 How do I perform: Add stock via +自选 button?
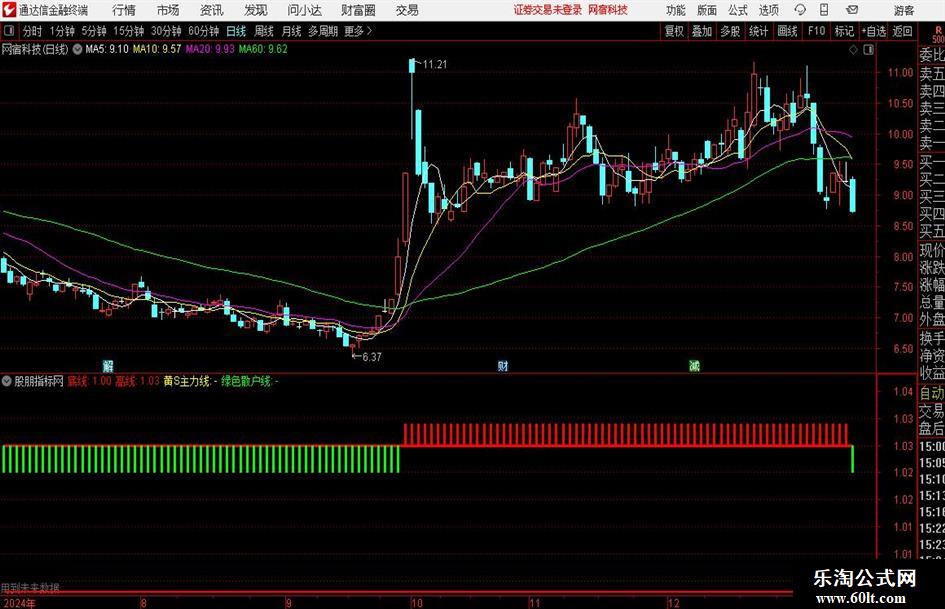click(x=874, y=31)
